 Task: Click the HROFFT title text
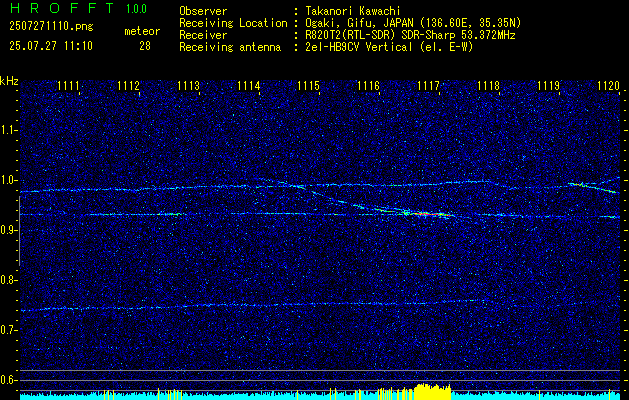coord(63,8)
